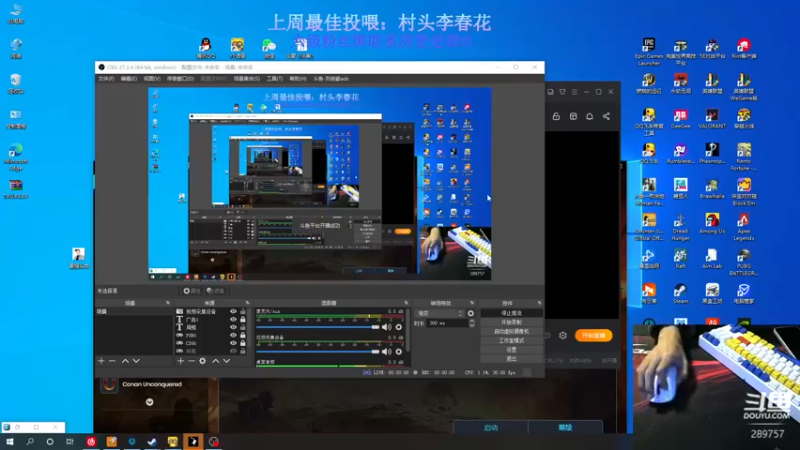800x450 pixels.
Task: Click the 工作室模式 button in controls
Action: (511, 340)
